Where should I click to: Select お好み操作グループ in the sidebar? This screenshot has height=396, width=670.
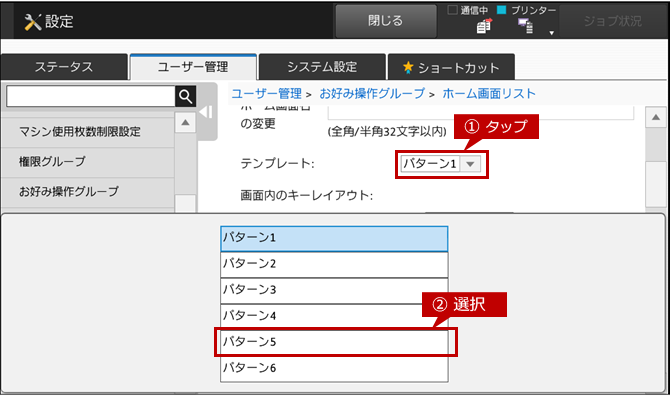(88, 191)
